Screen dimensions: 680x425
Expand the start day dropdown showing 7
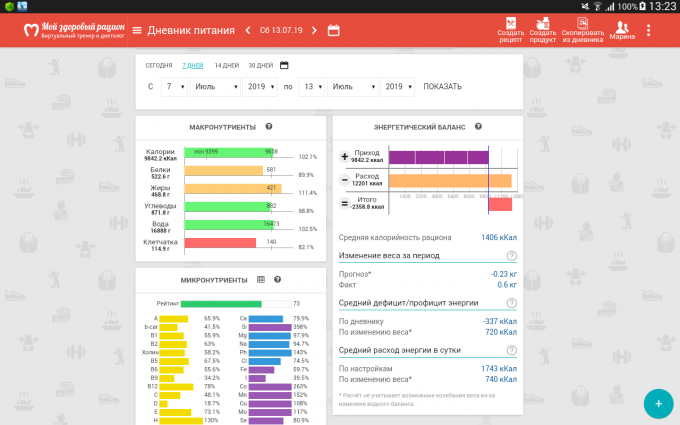[175, 87]
